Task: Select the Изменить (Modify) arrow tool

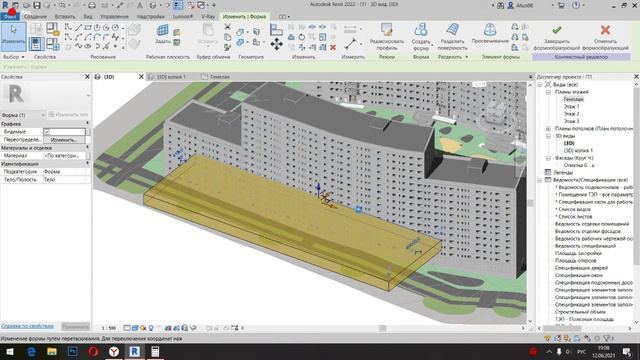Action: [13, 36]
